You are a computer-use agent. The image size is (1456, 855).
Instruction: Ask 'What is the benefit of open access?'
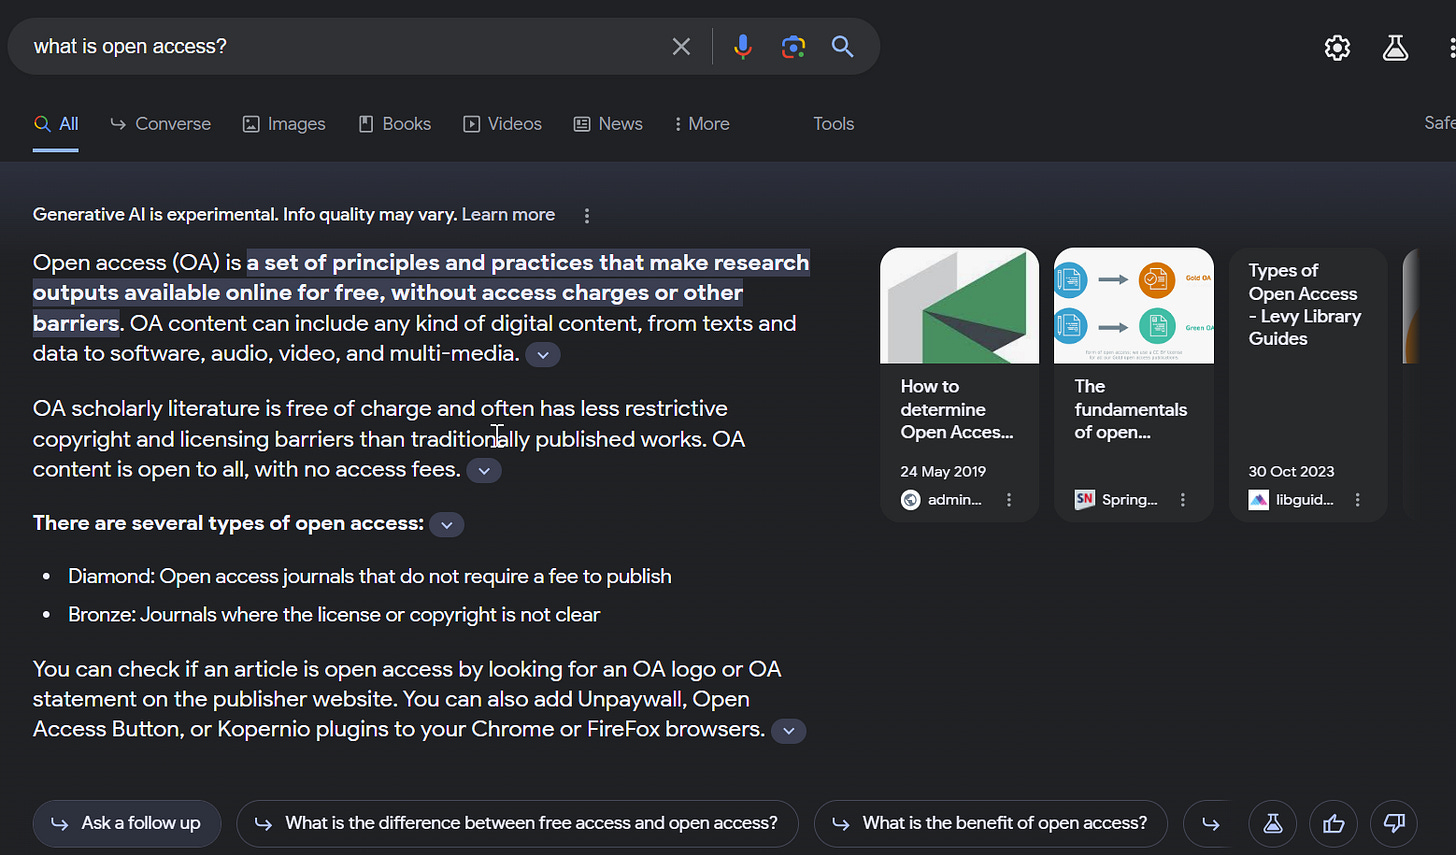pyautogui.click(x=991, y=824)
